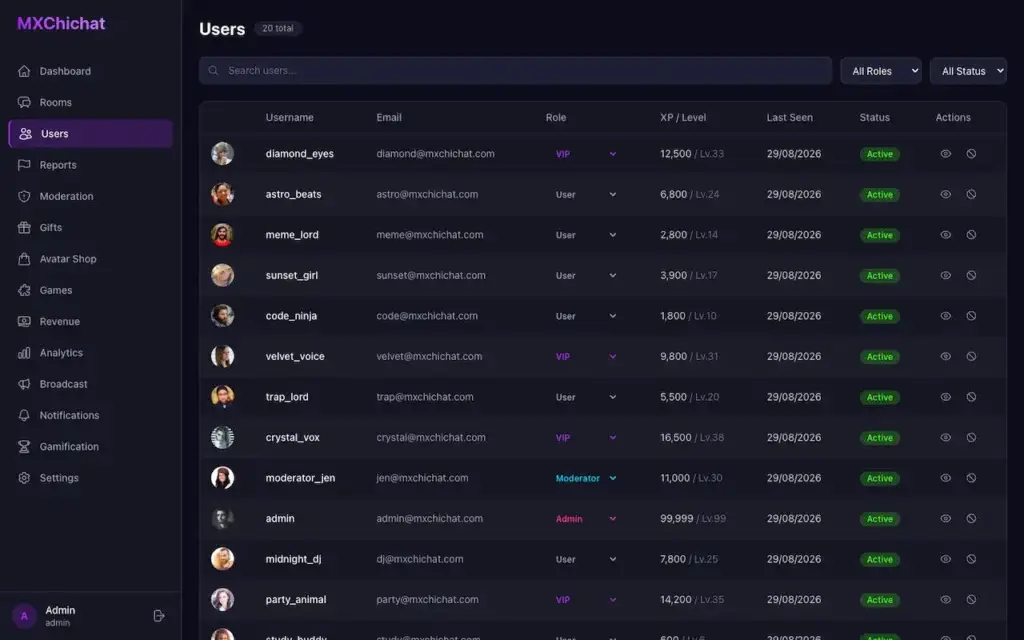The image size is (1024, 640).
Task: Open the All Roles filter dropdown
Action: click(881, 71)
